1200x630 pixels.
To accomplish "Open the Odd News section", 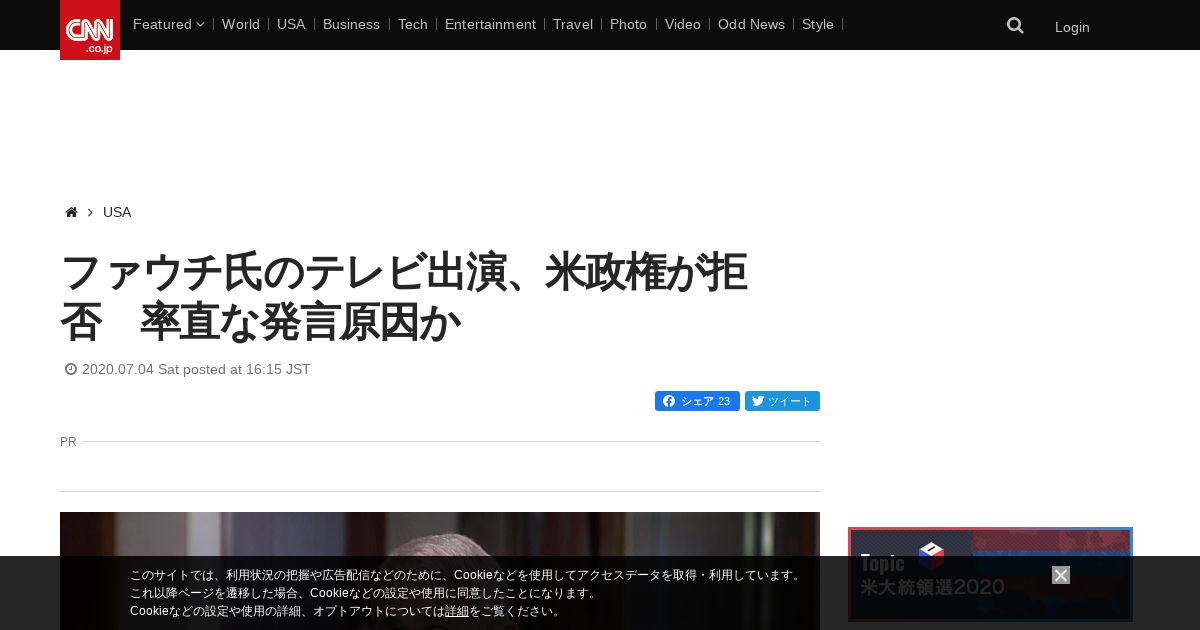I will click(x=751, y=24).
